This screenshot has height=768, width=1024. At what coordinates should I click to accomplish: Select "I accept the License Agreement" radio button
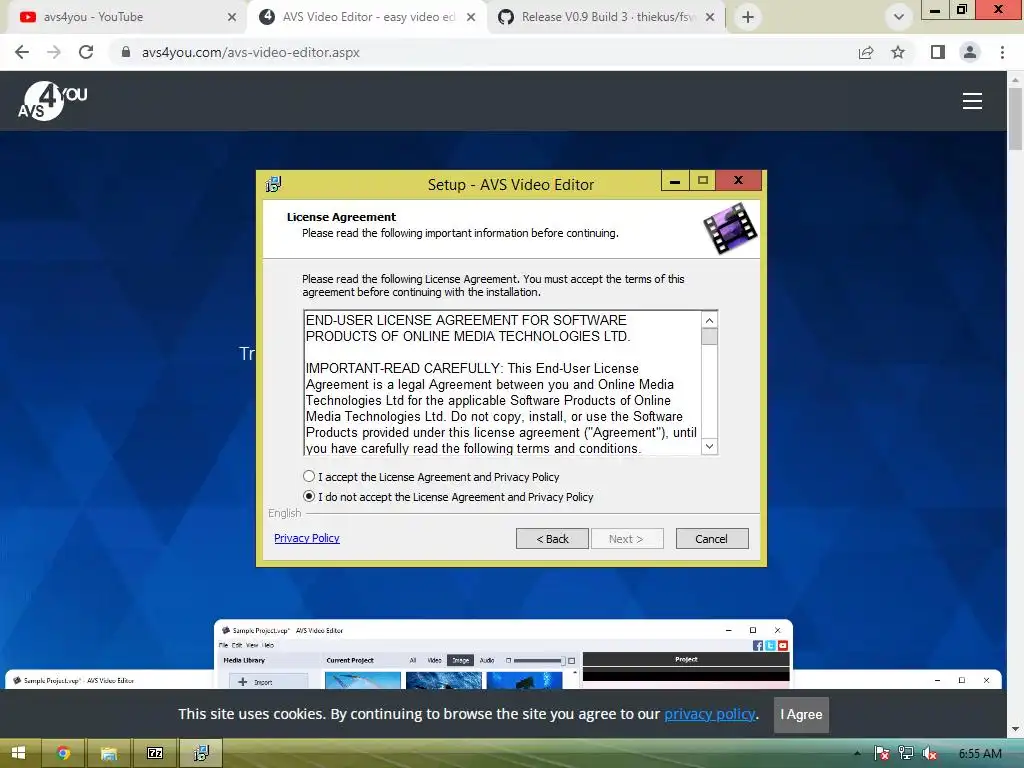click(x=309, y=477)
